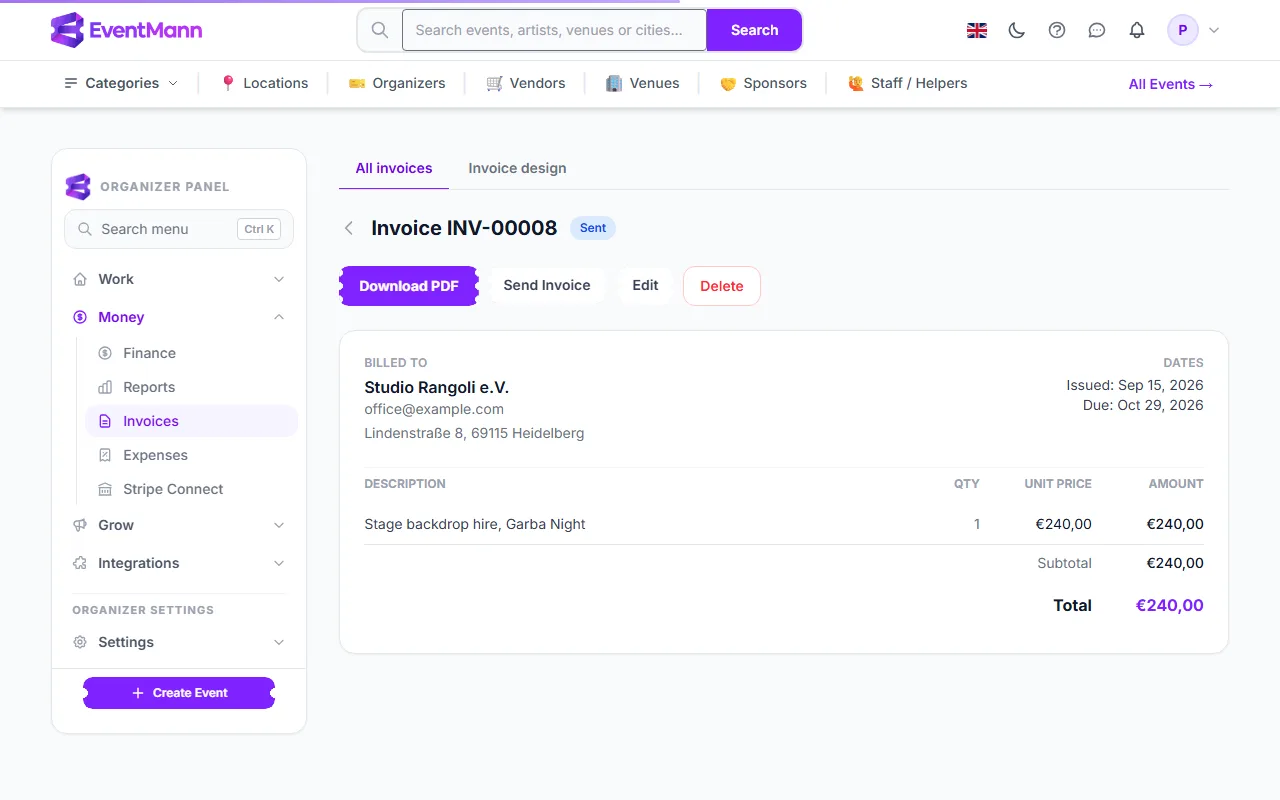Screen dimensions: 1280x800
Task: Focus the Search menu field in sidebar
Action: pyautogui.click(x=179, y=229)
